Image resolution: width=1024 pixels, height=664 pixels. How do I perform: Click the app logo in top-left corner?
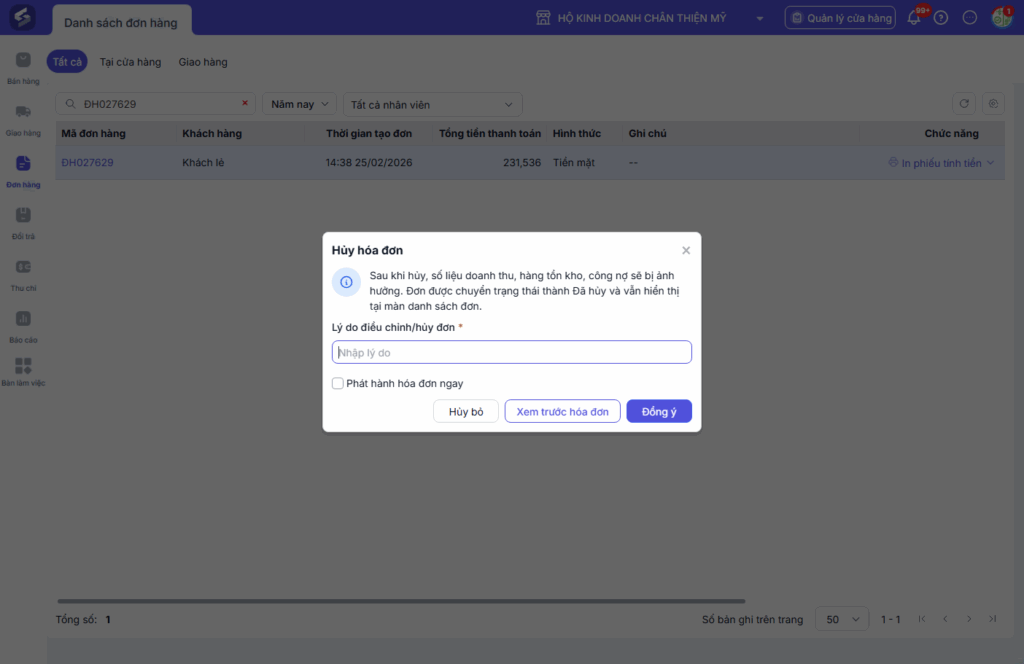[22, 18]
